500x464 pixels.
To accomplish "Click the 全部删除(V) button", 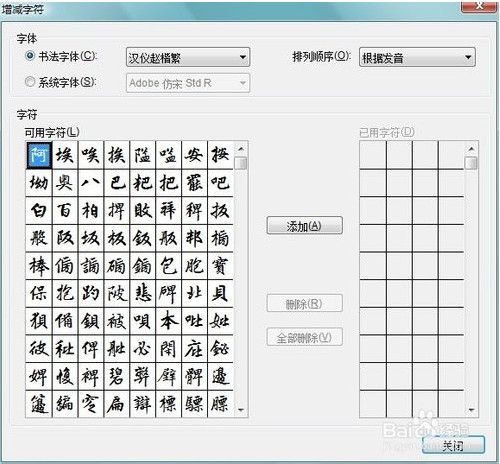I will click(304, 337).
